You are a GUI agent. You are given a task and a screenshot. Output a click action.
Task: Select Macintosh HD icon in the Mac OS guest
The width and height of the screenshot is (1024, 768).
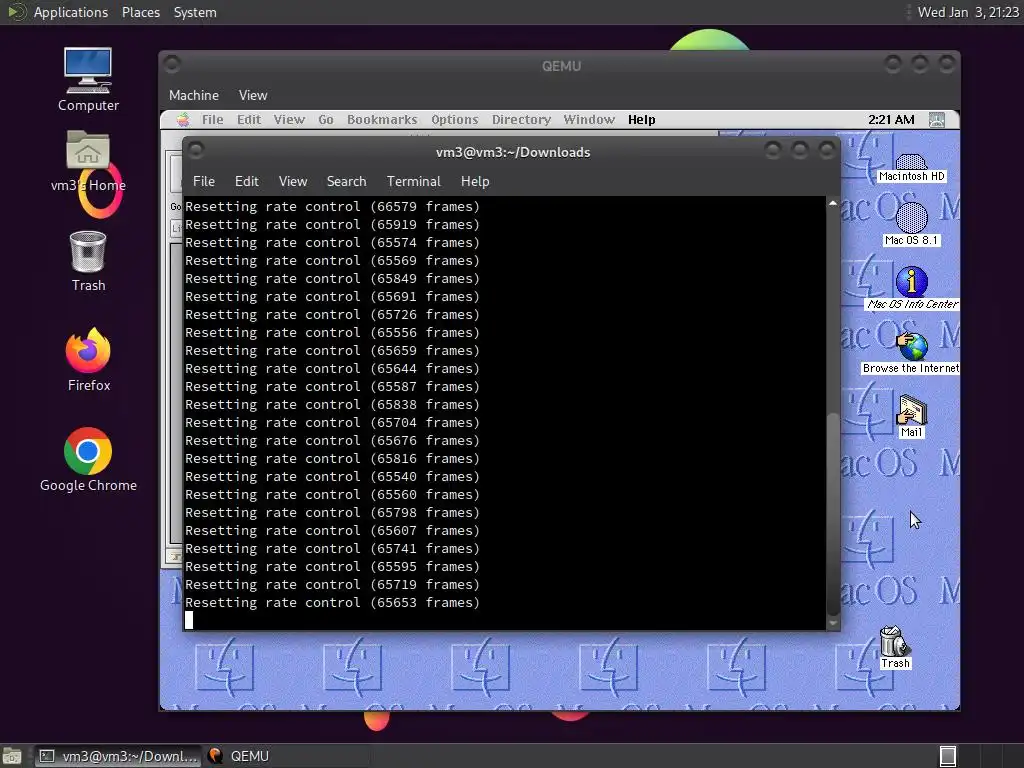click(911, 168)
